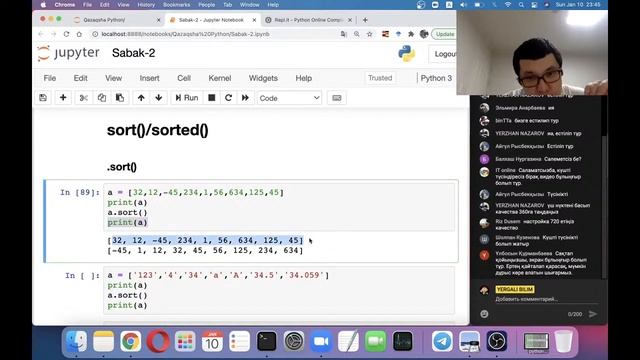Open Telegram from the Dock
The height and width of the screenshot is (360, 640).
442,341
